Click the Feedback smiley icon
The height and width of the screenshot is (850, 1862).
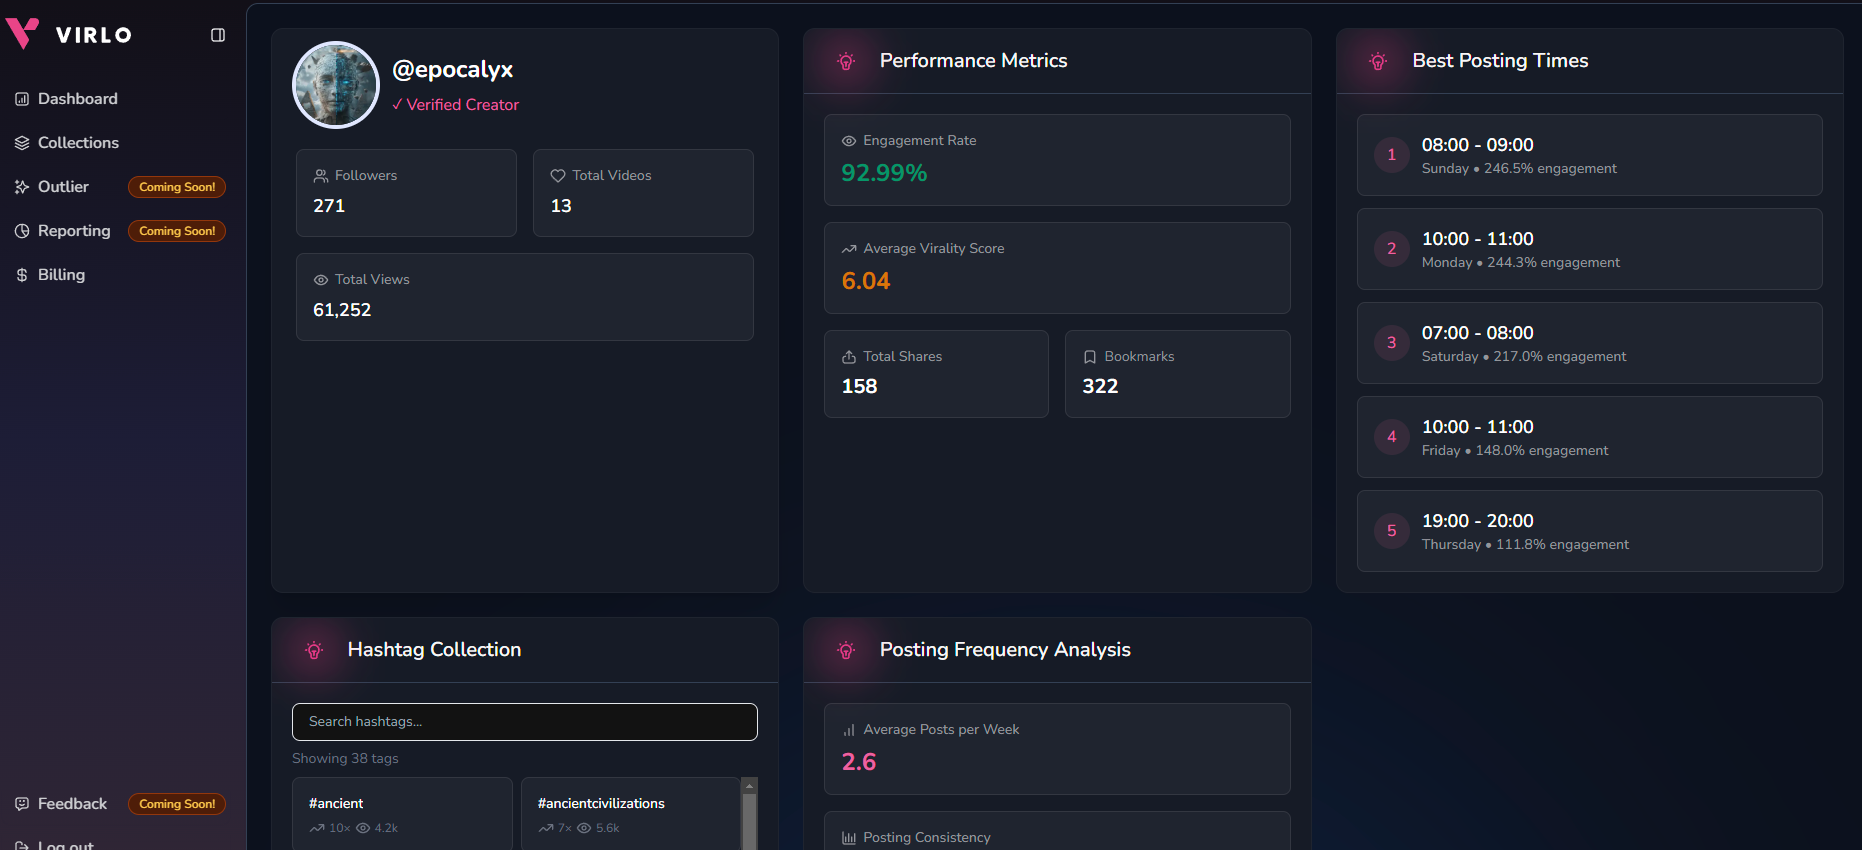pyautogui.click(x=22, y=804)
